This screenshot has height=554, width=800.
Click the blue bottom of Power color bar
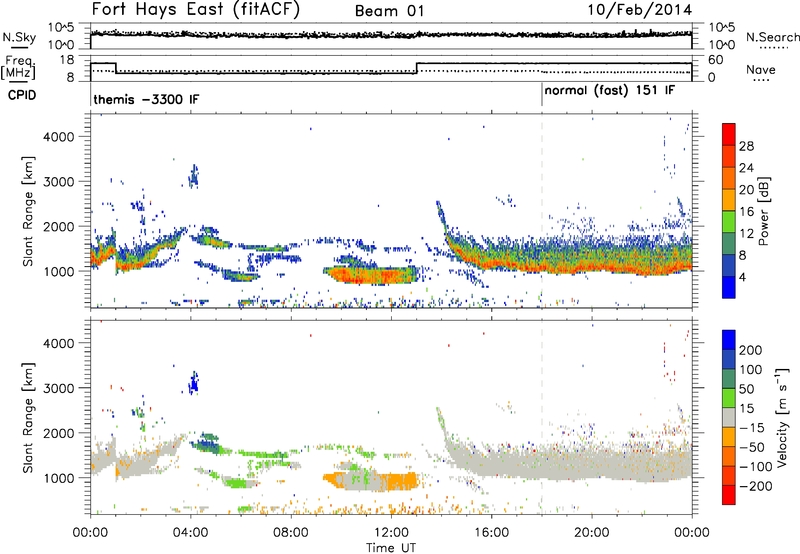point(729,287)
